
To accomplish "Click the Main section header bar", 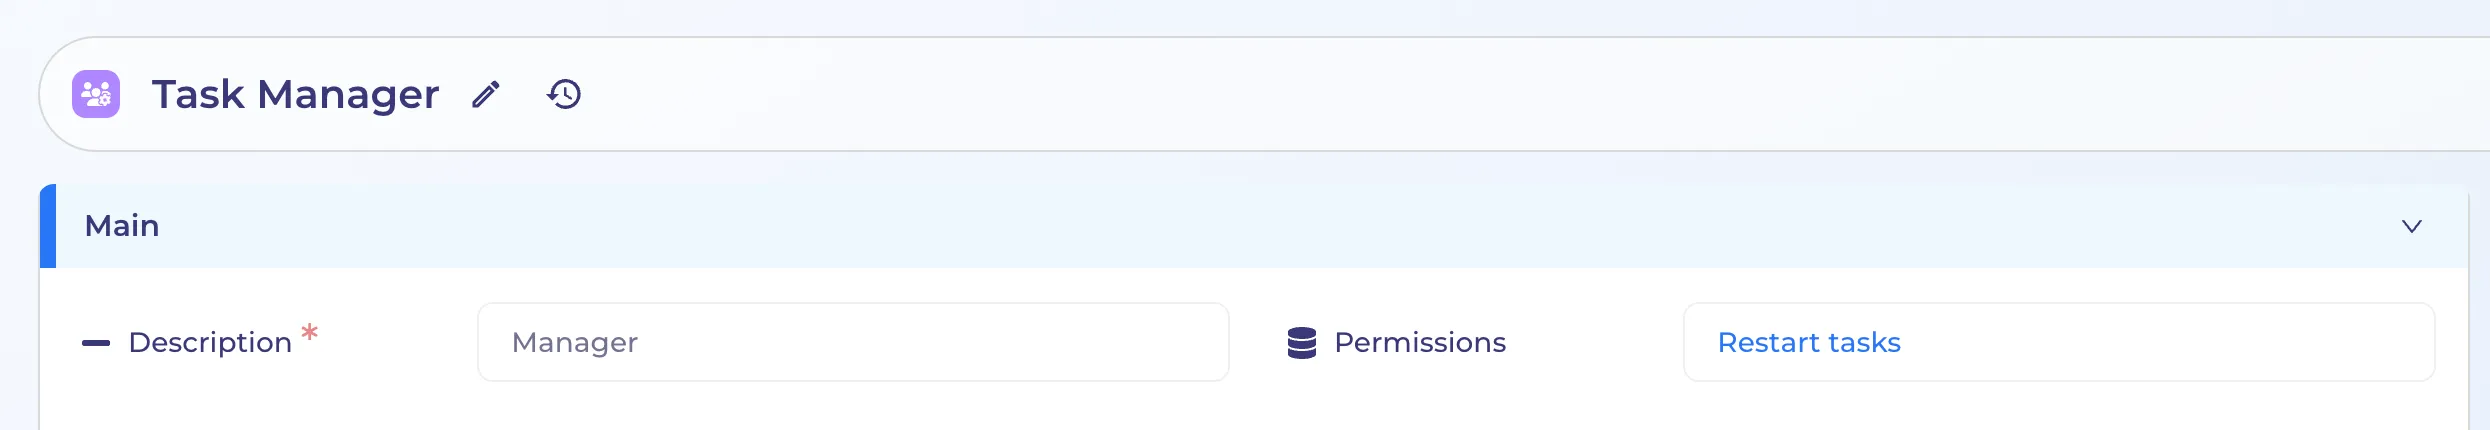I will coord(1254,226).
